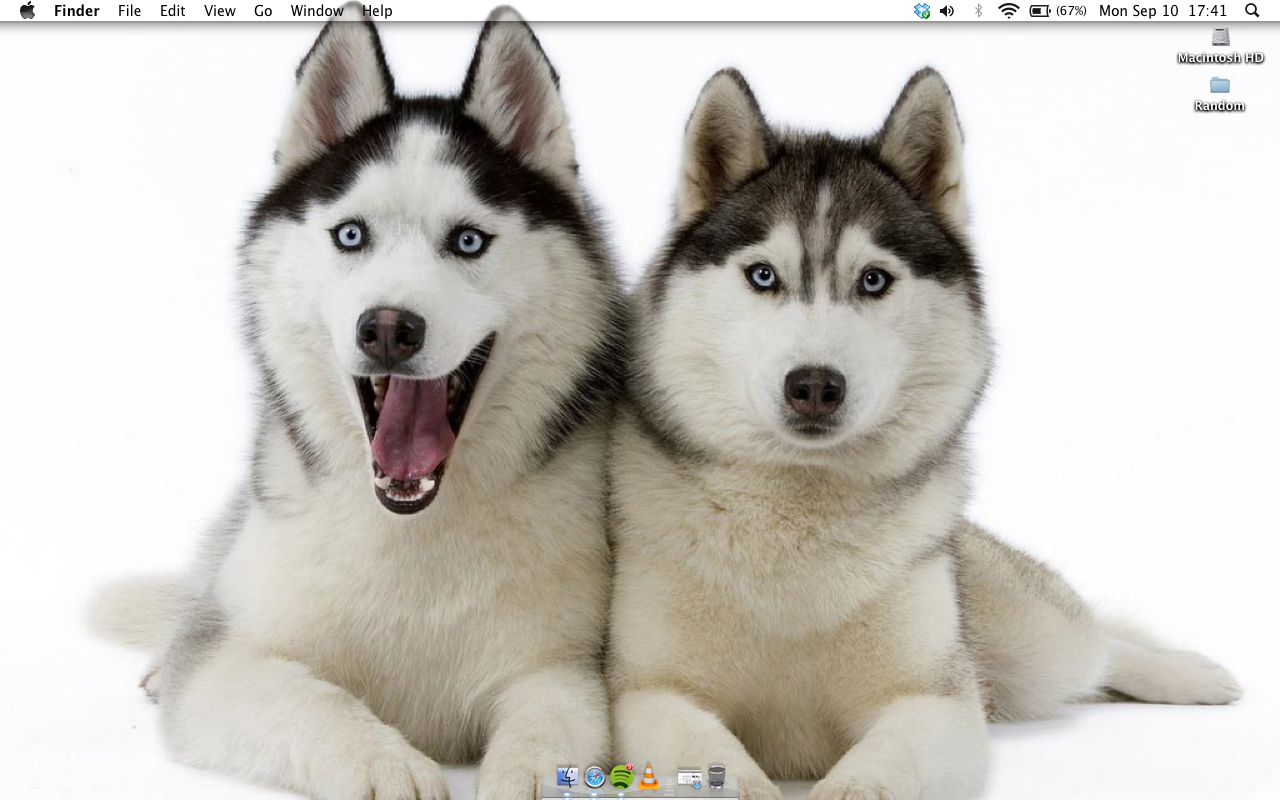The image size is (1280, 800).
Task: Open the Go menu
Action: coord(263,11)
